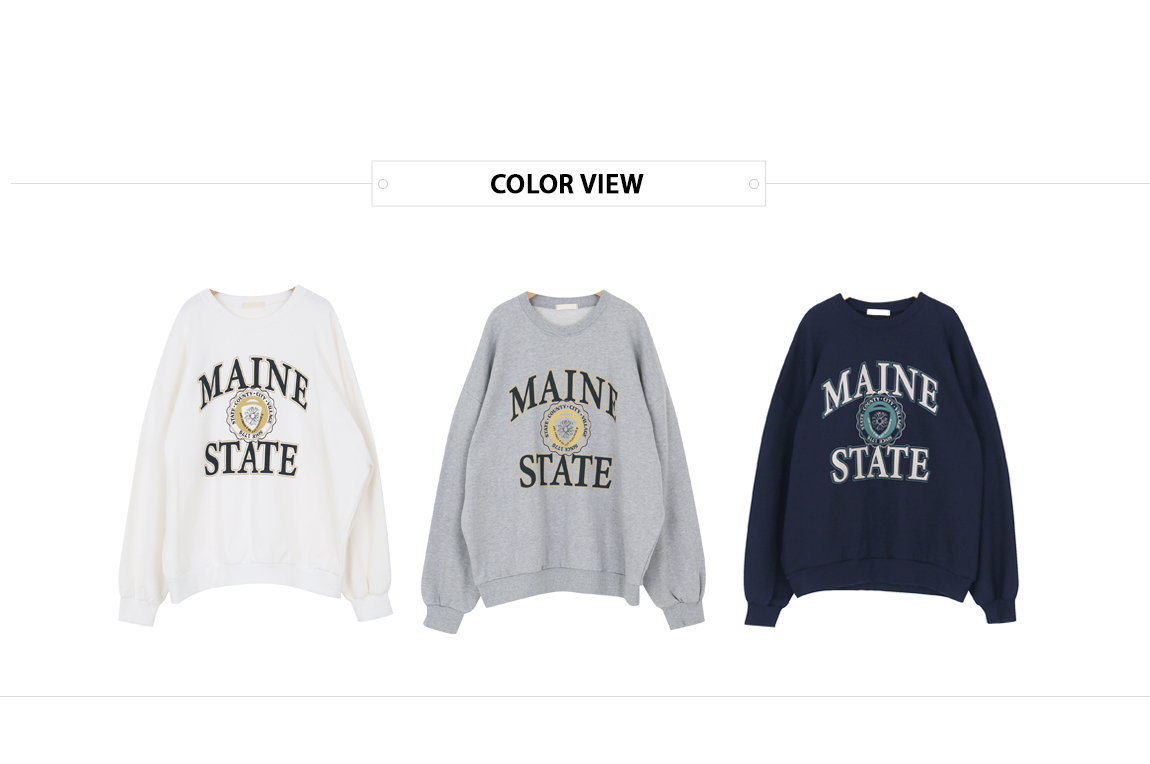
Task: Click the teal crest emblem on navy sweatshirt
Action: point(878,423)
